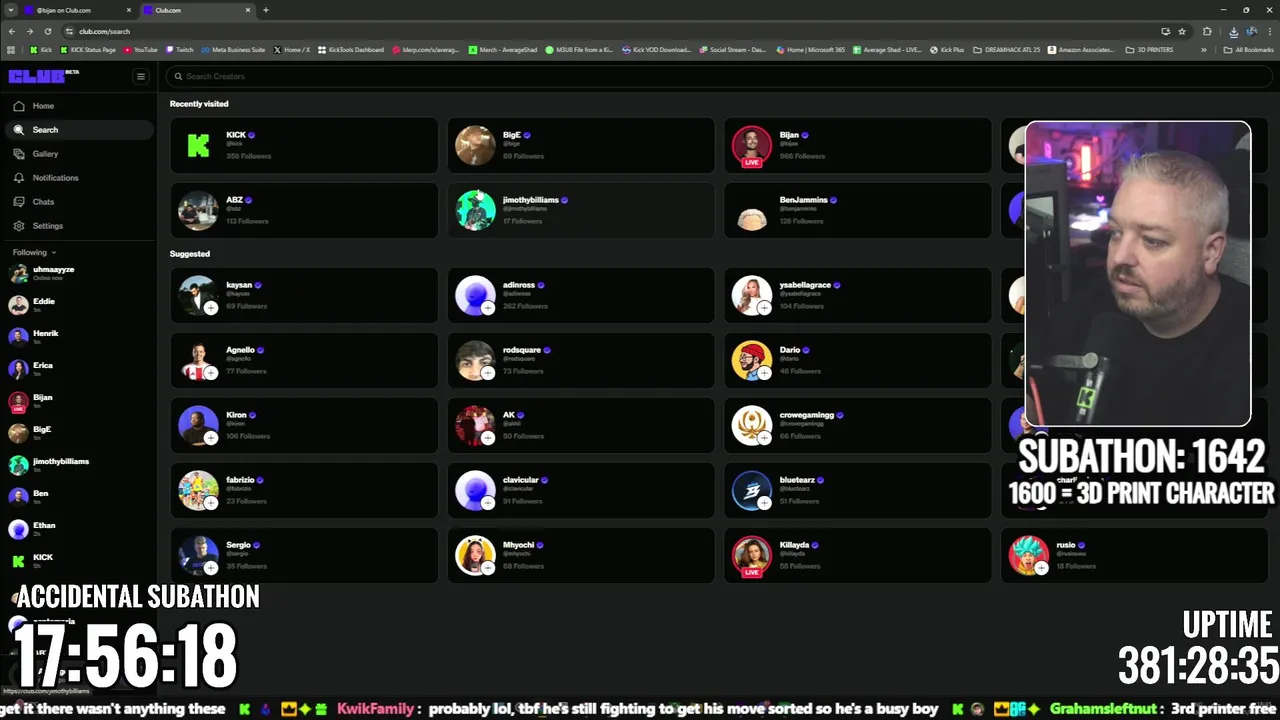1280x720 pixels.
Task: Open the Home page in Club sidebar
Action: (77, 106)
